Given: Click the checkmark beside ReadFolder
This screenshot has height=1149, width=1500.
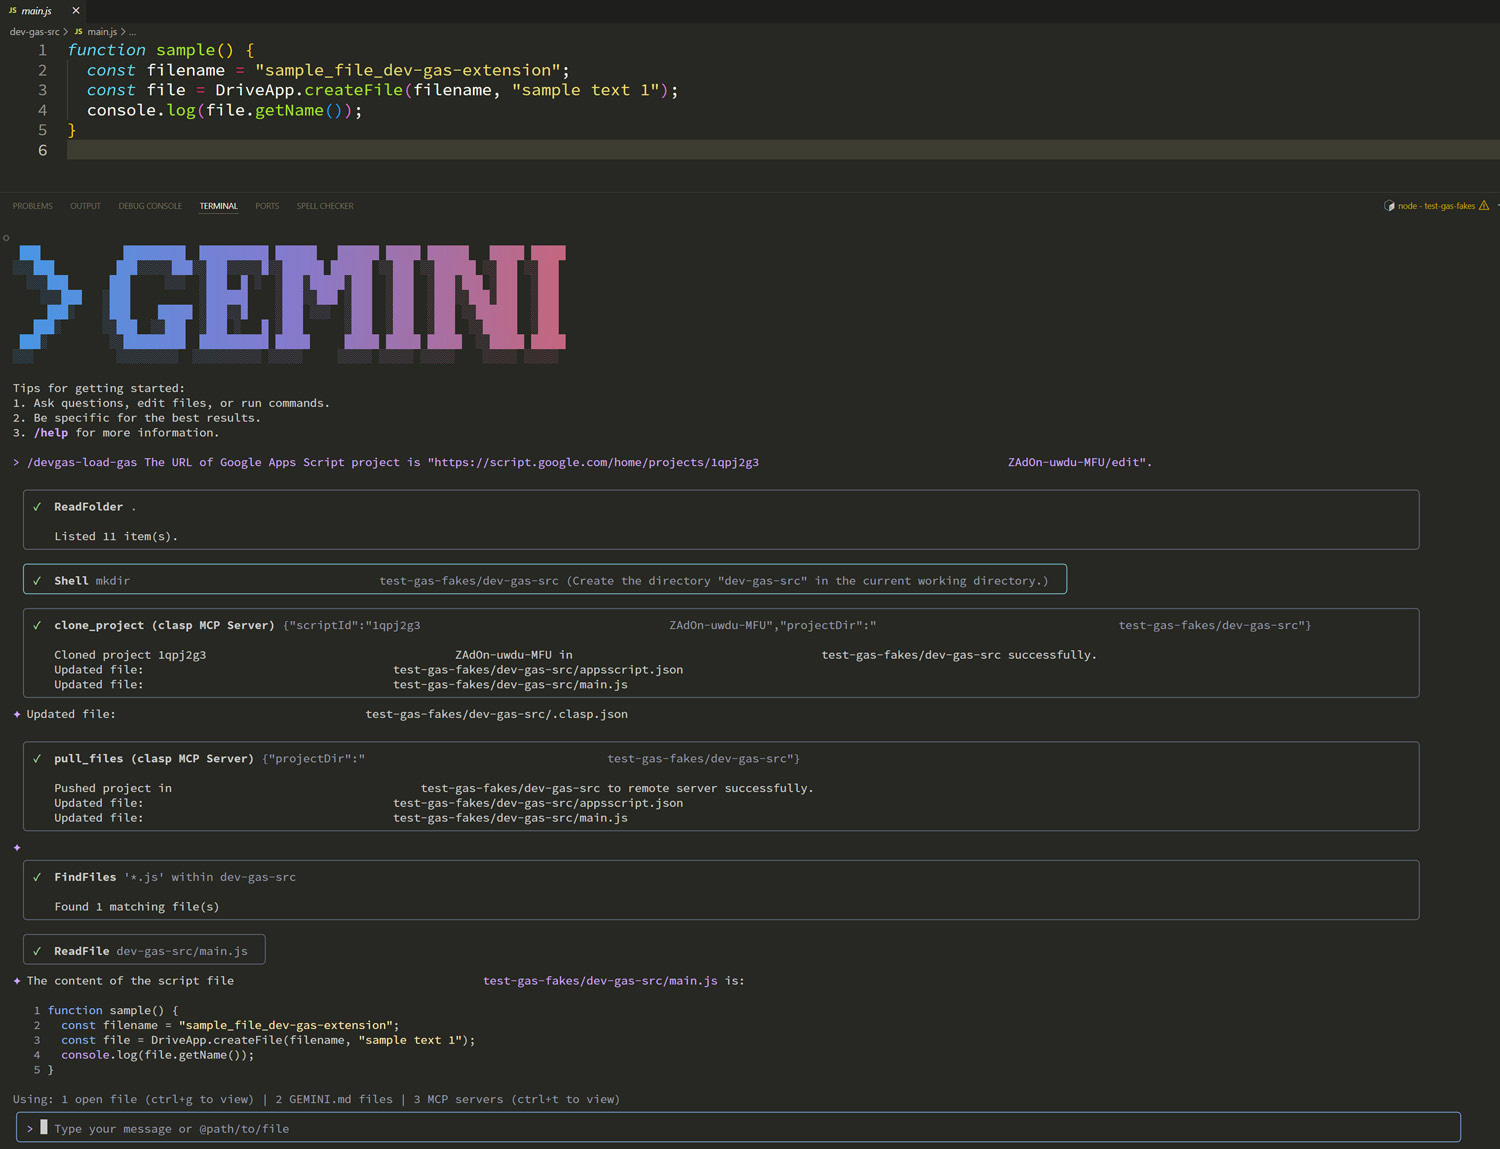Looking at the screenshot, I should [x=37, y=507].
